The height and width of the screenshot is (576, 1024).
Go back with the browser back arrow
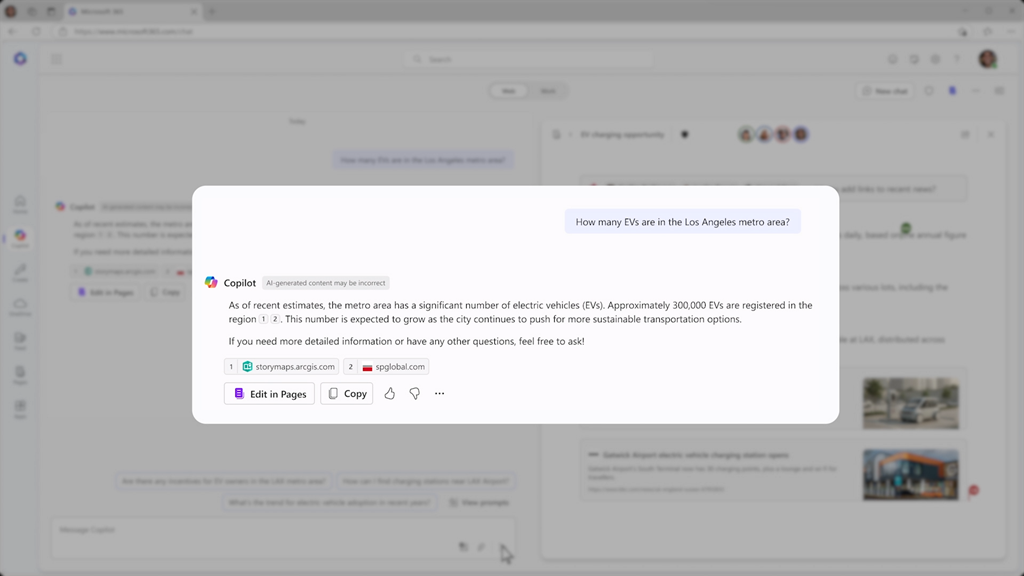(x=12, y=31)
